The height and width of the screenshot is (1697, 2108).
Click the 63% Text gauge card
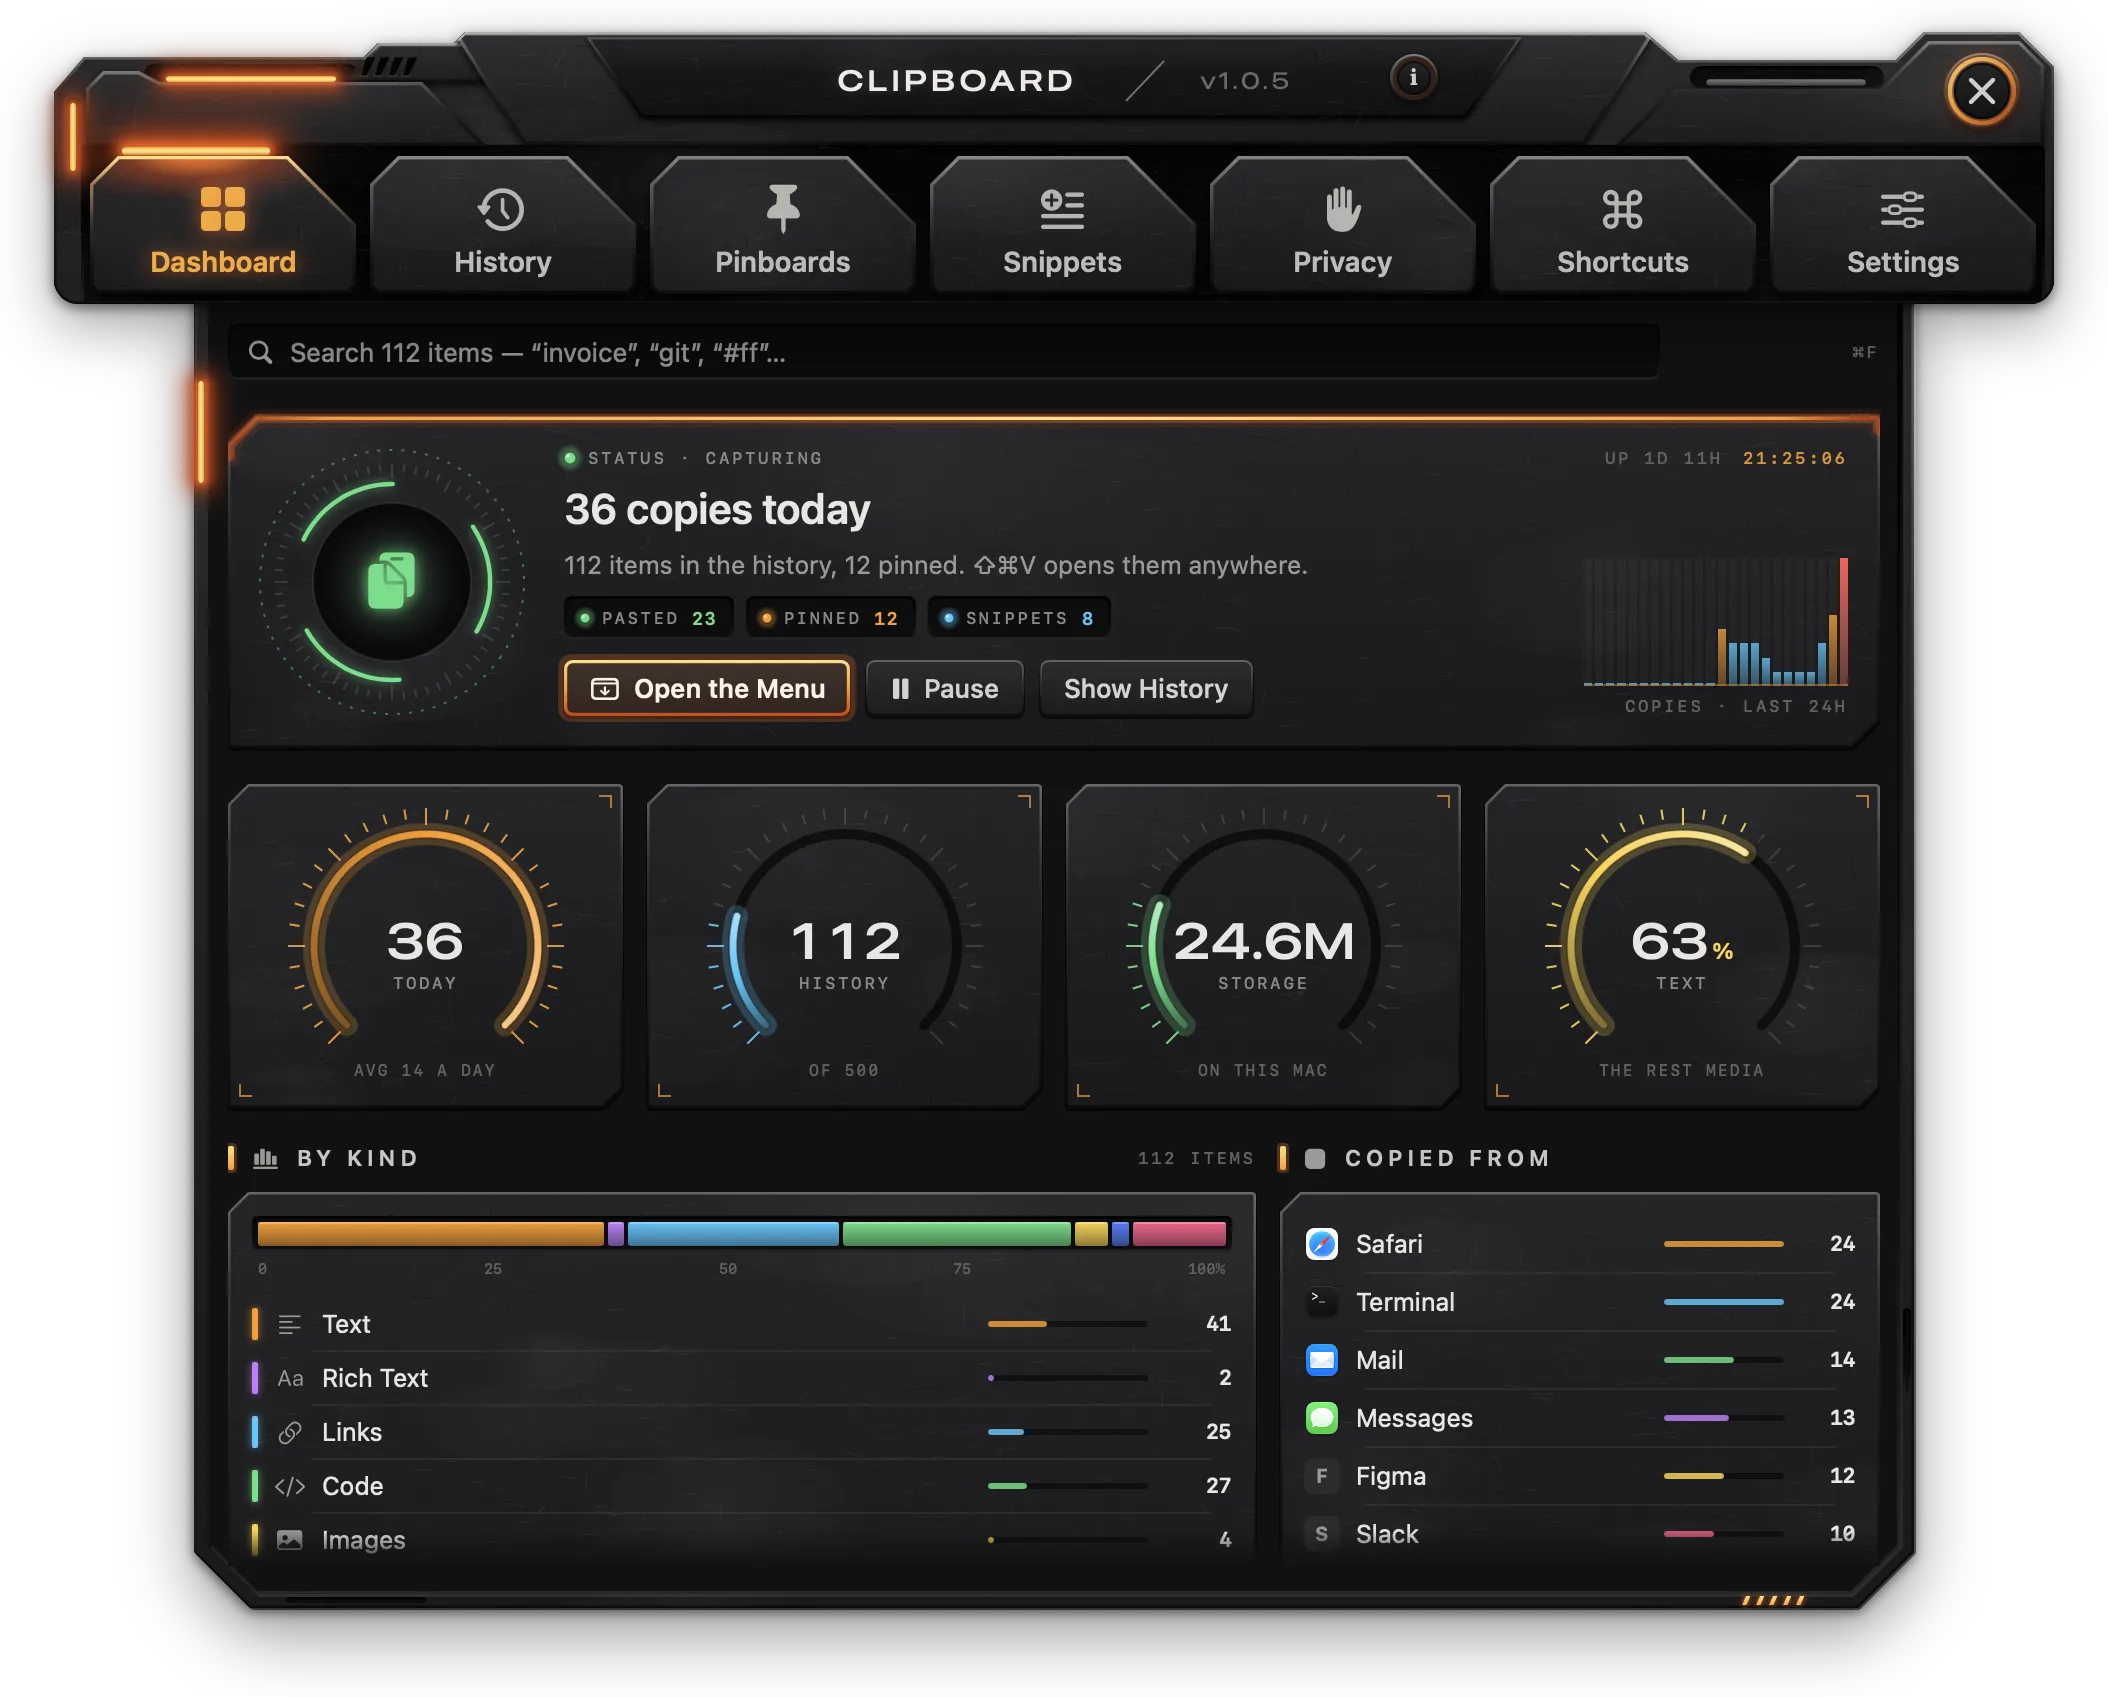tap(1682, 947)
